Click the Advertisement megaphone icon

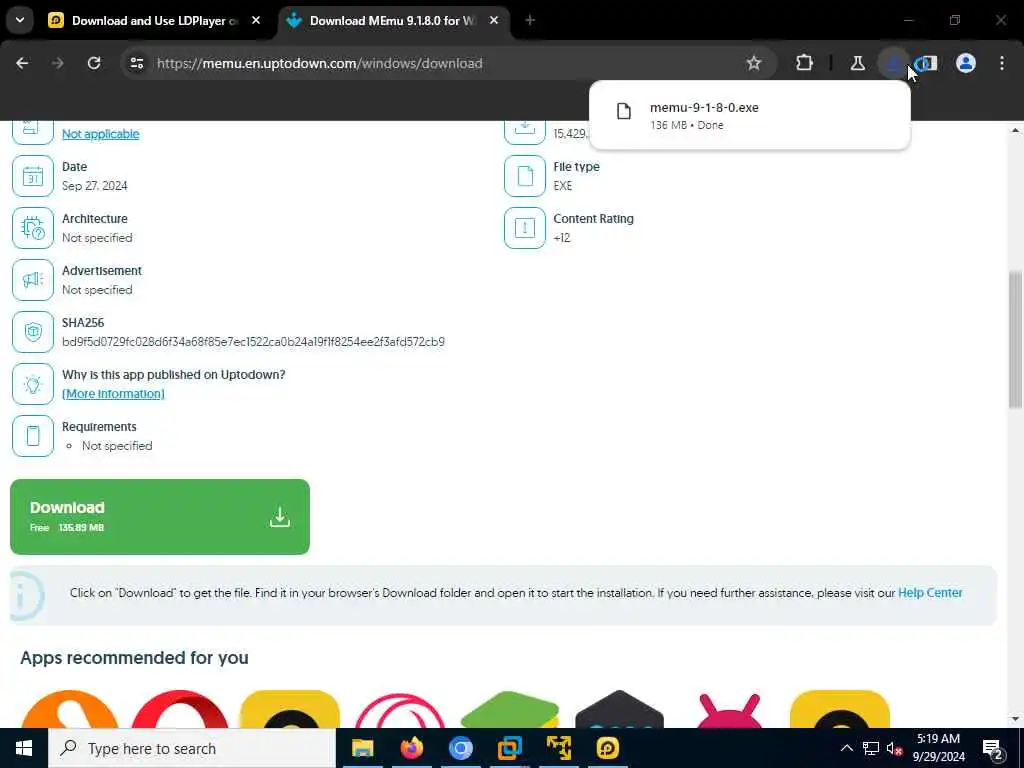click(33, 280)
